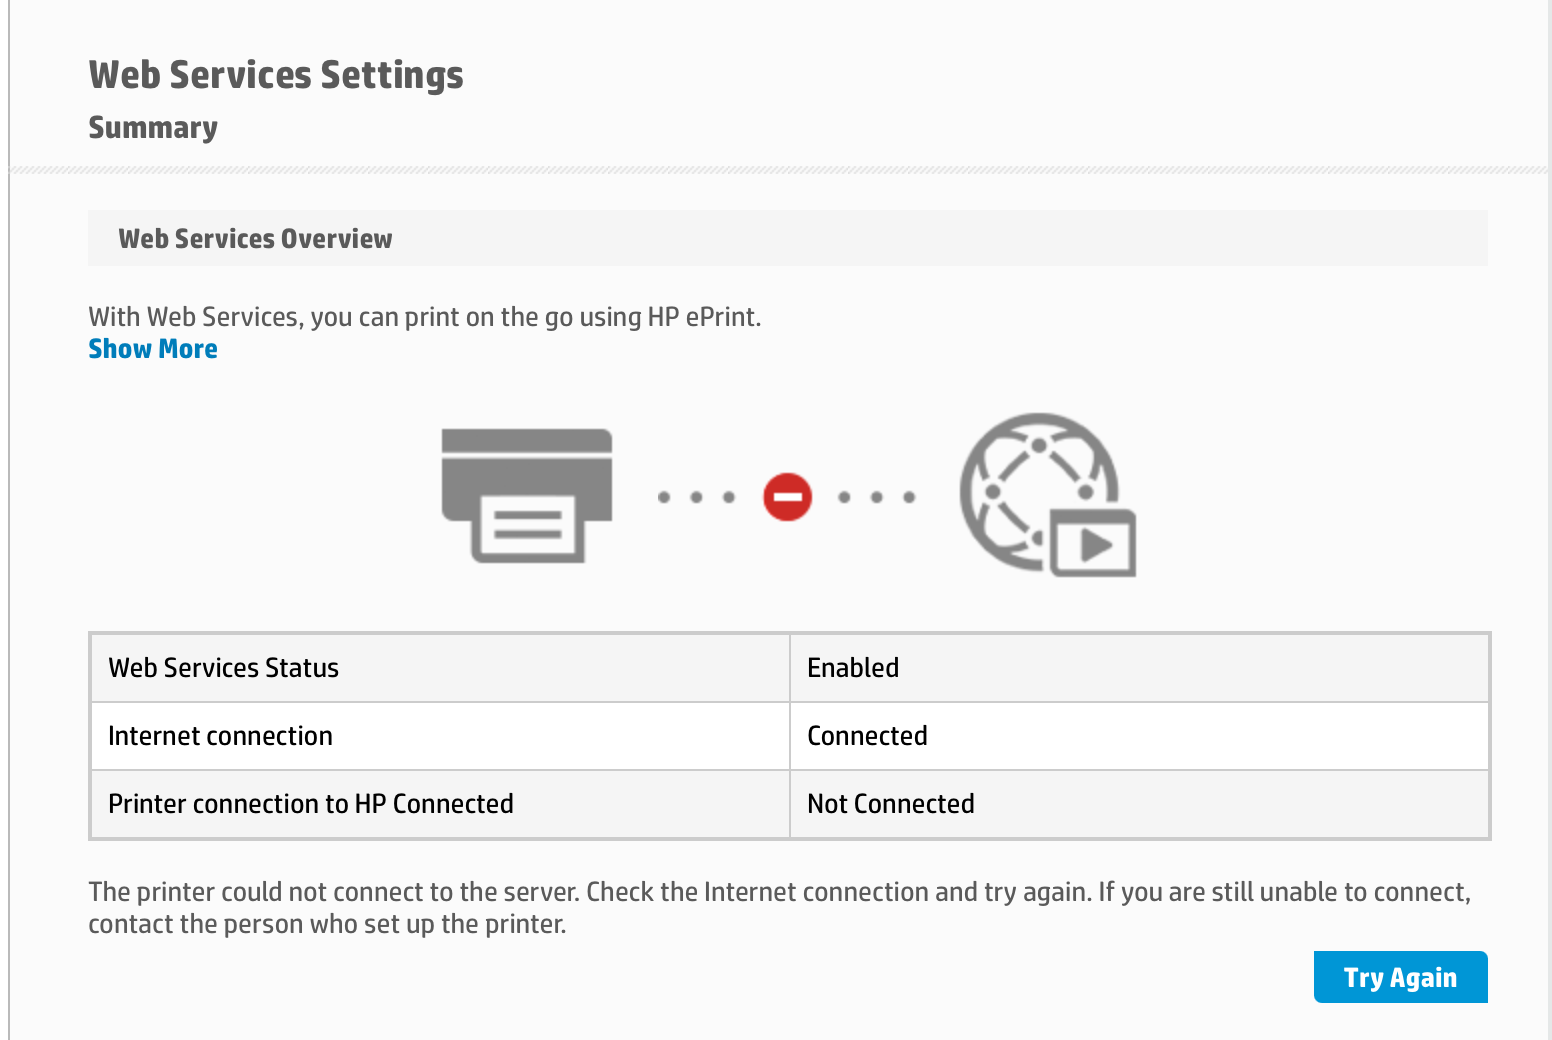Click the dotted divider line below Summary

click(778, 171)
